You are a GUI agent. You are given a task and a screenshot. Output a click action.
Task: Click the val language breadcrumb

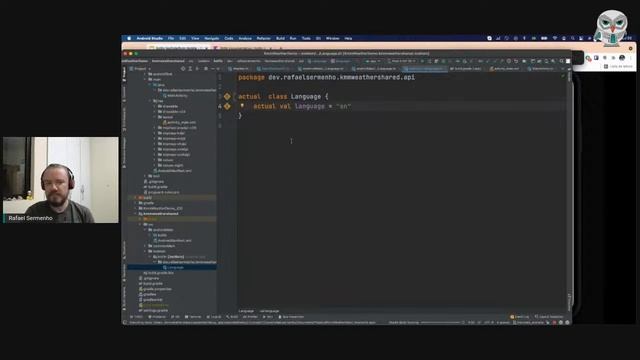[270, 311]
